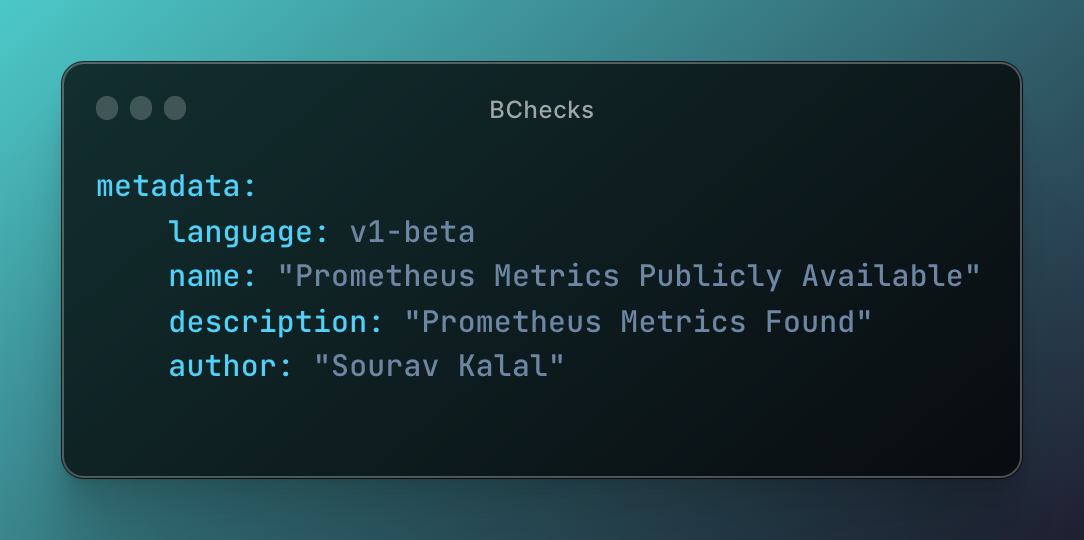Click the middle gray window dot
1084x540 pixels.
click(x=141, y=109)
